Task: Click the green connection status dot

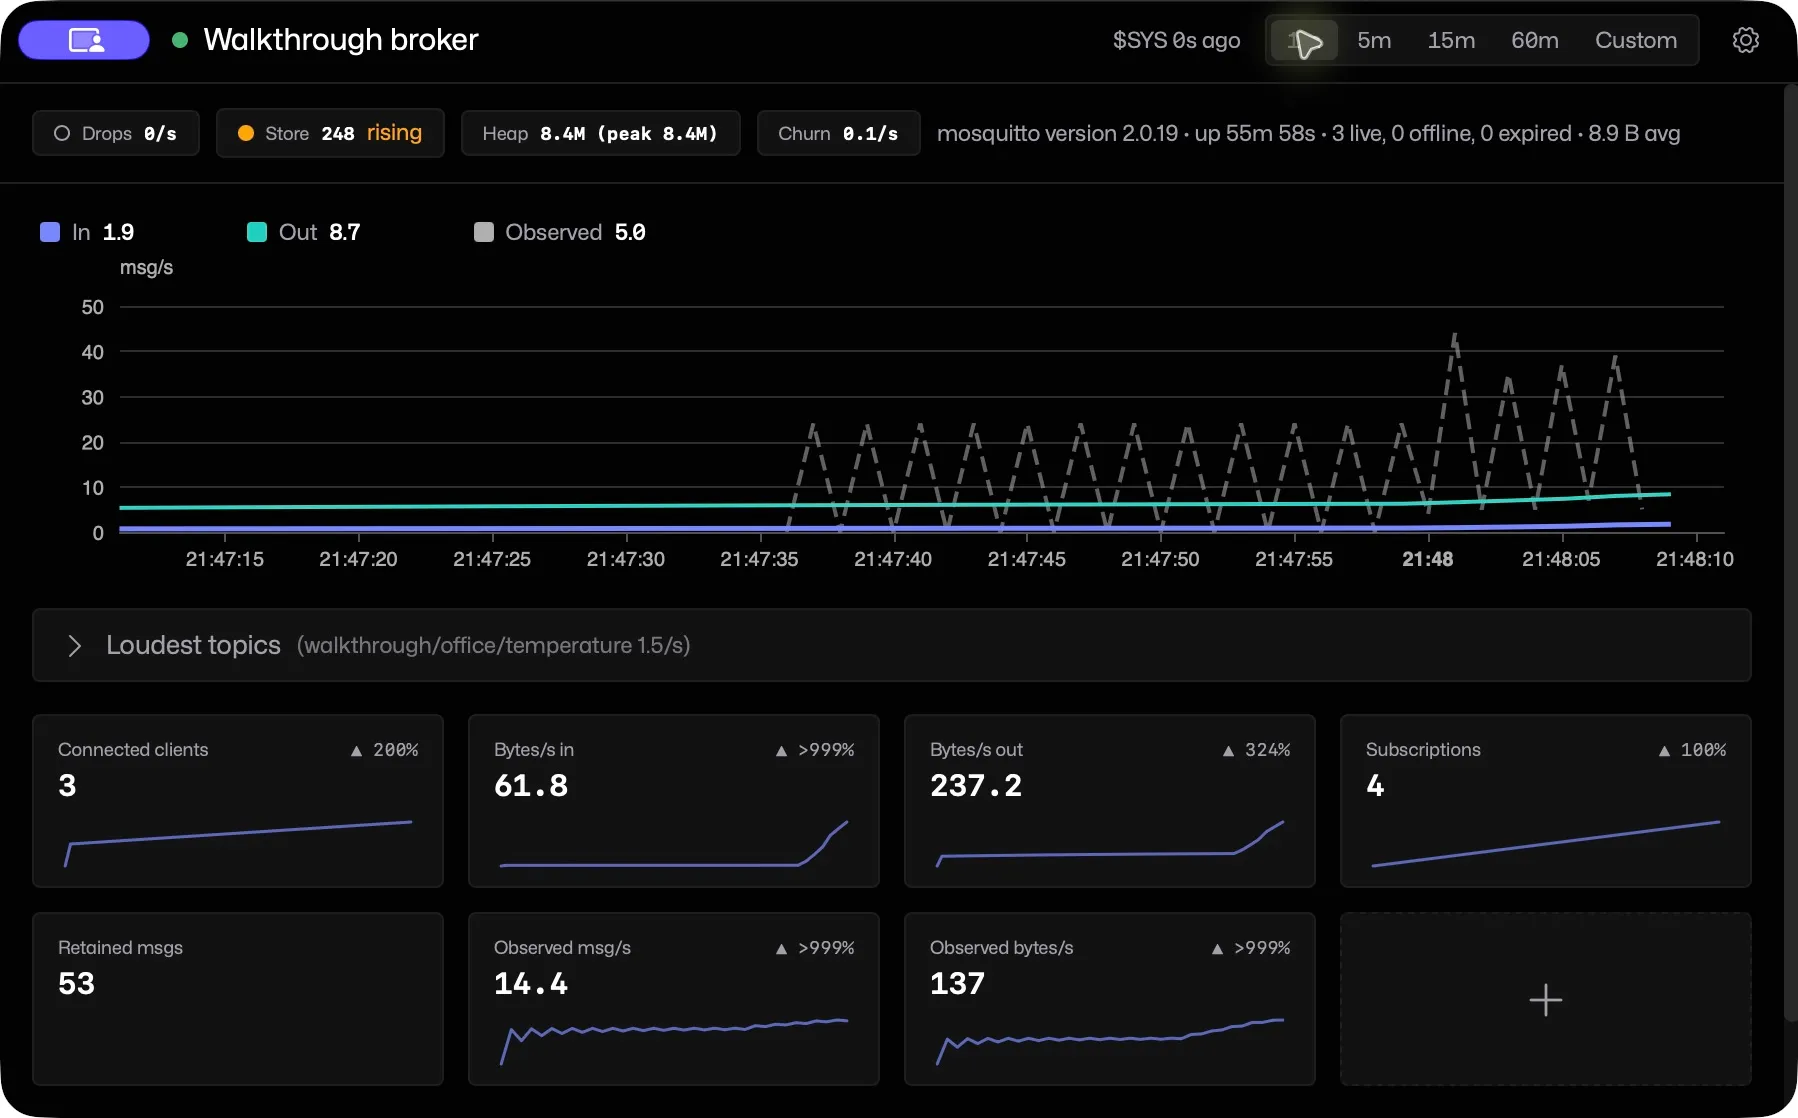Action: (x=180, y=40)
